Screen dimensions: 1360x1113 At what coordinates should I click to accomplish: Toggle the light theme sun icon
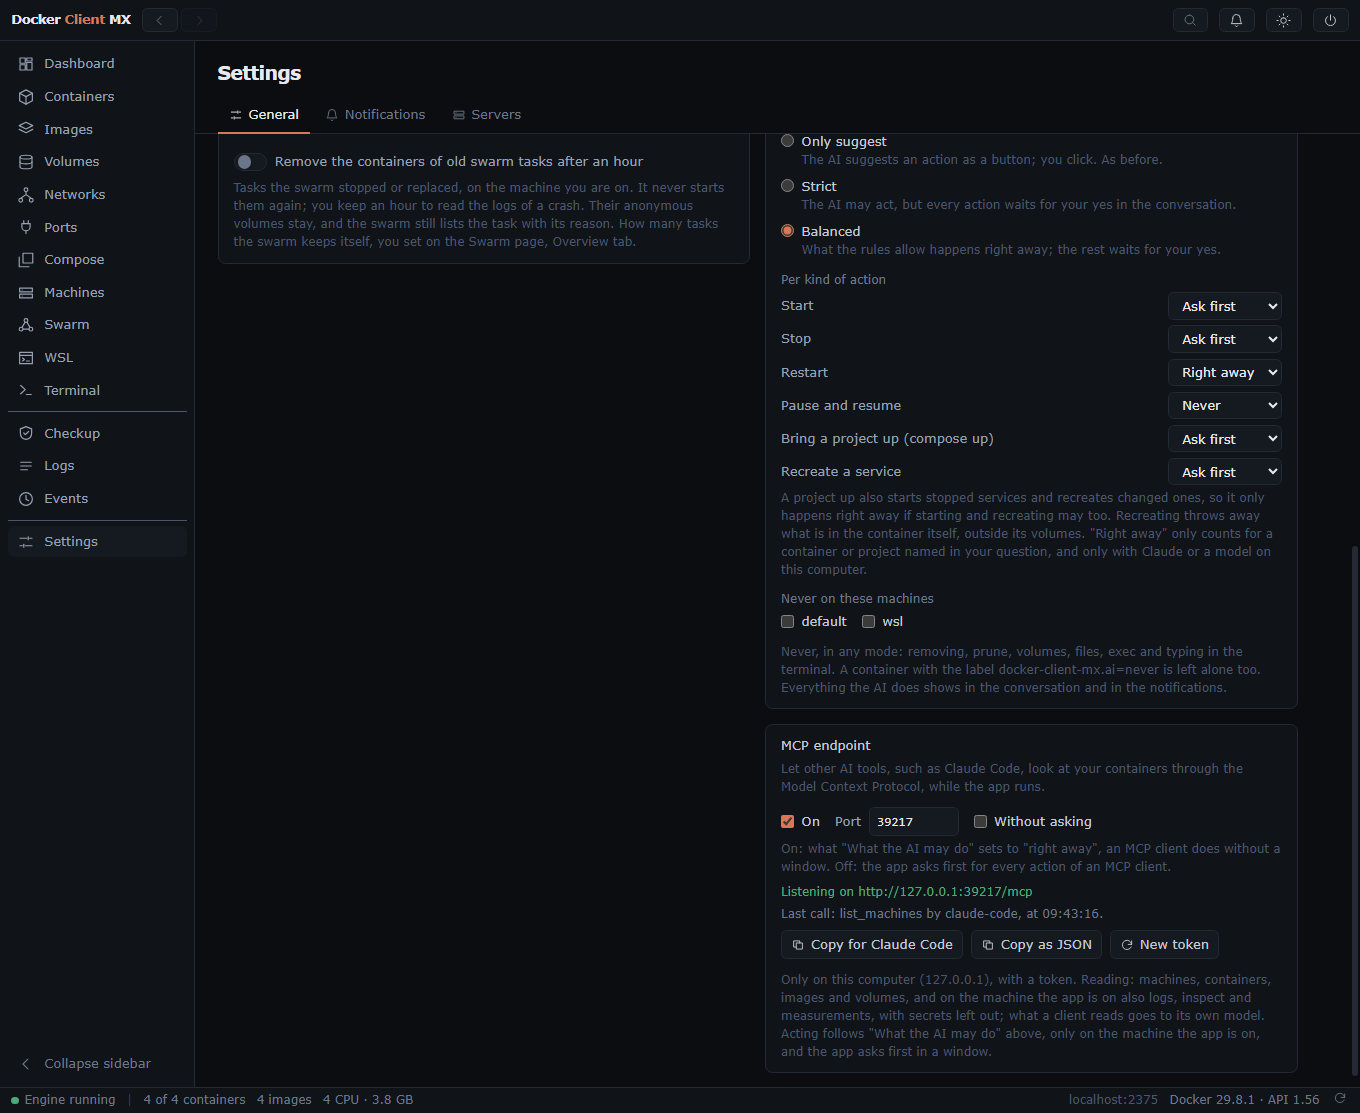tap(1284, 20)
